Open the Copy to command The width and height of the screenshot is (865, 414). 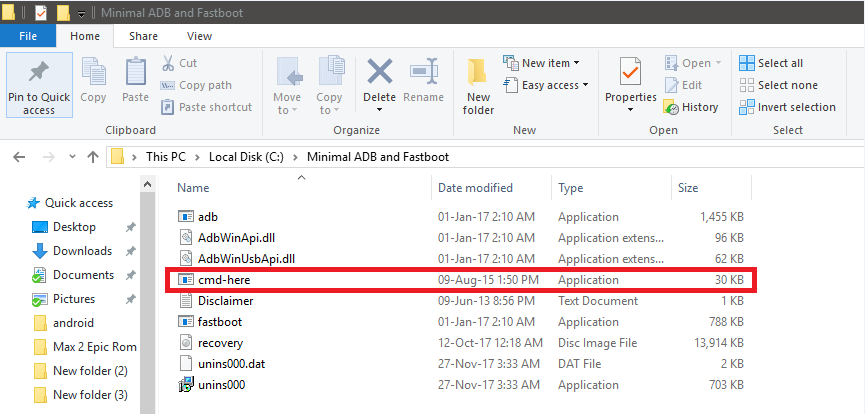(x=329, y=86)
